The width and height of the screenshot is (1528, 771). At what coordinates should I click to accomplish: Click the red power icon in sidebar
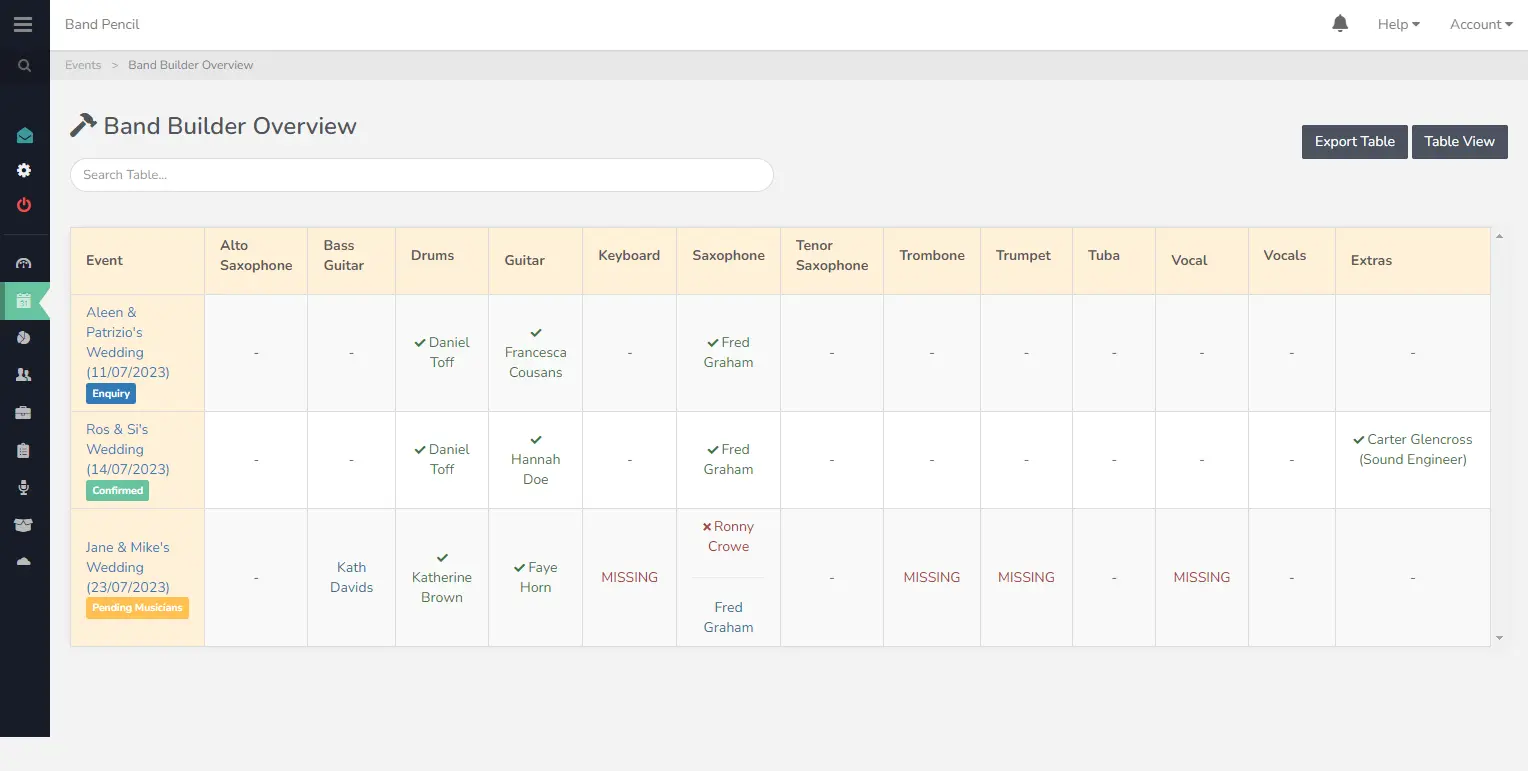click(24, 205)
